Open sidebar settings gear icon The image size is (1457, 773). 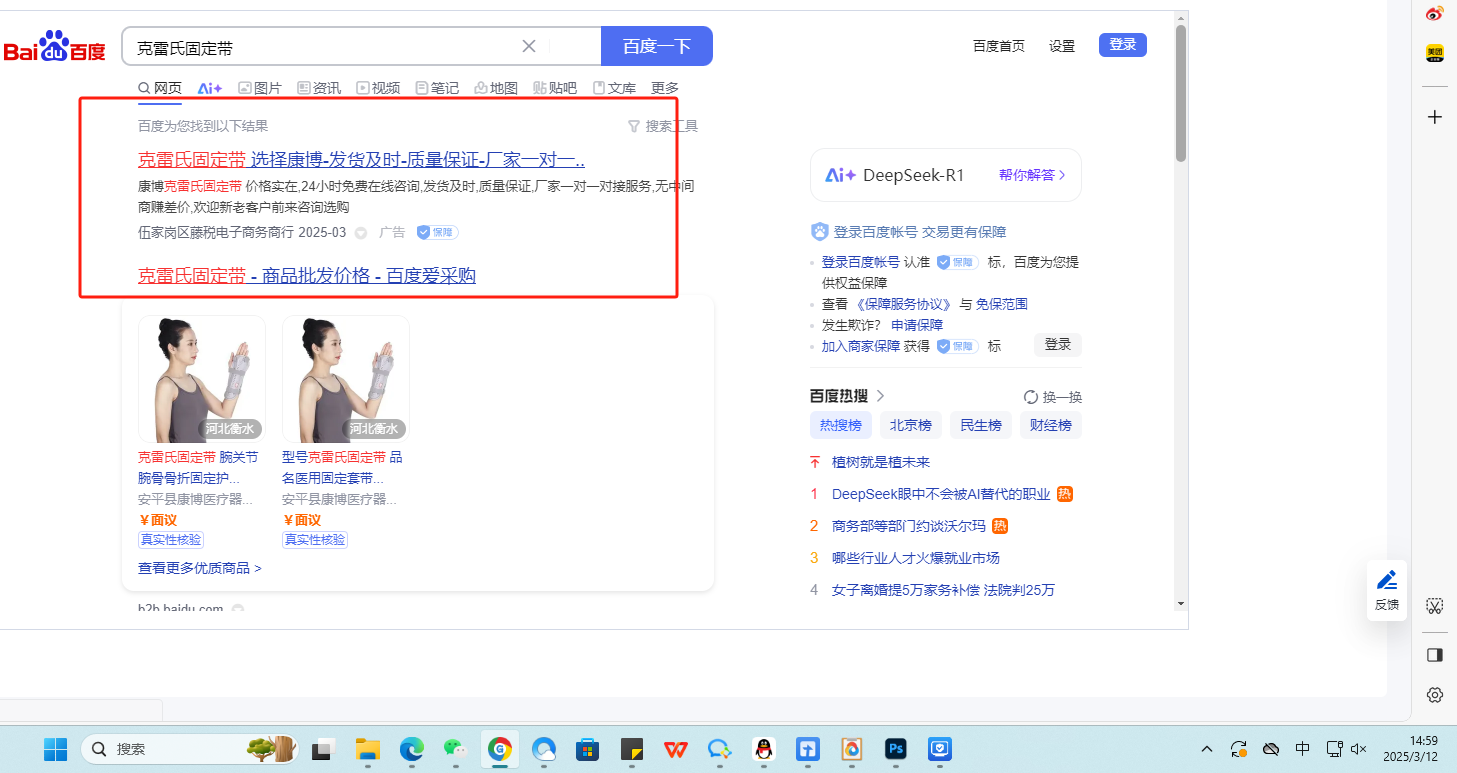(x=1435, y=695)
